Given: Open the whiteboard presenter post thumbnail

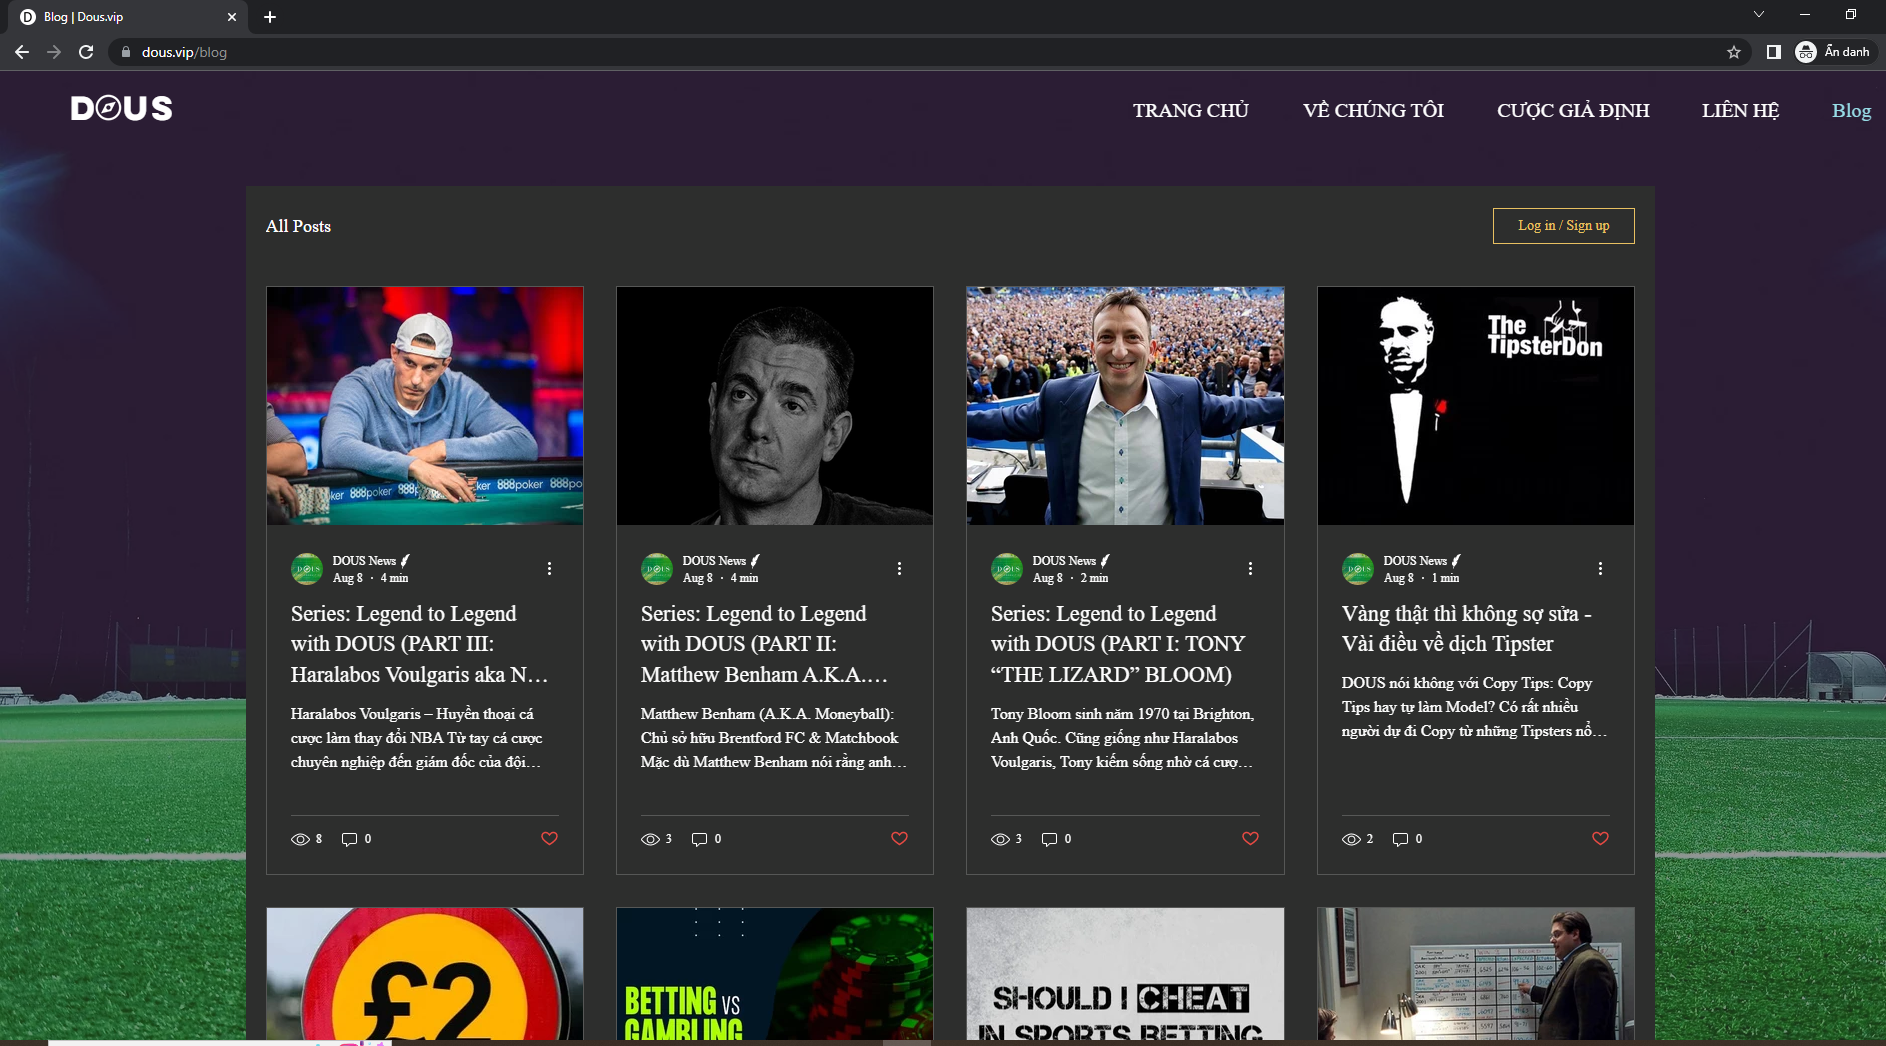Looking at the screenshot, I should [1476, 974].
